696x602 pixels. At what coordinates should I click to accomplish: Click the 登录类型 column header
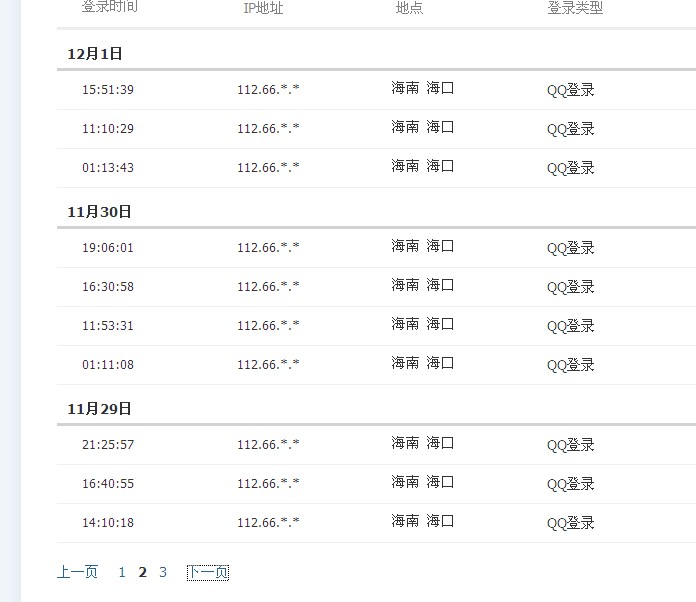pos(575,8)
